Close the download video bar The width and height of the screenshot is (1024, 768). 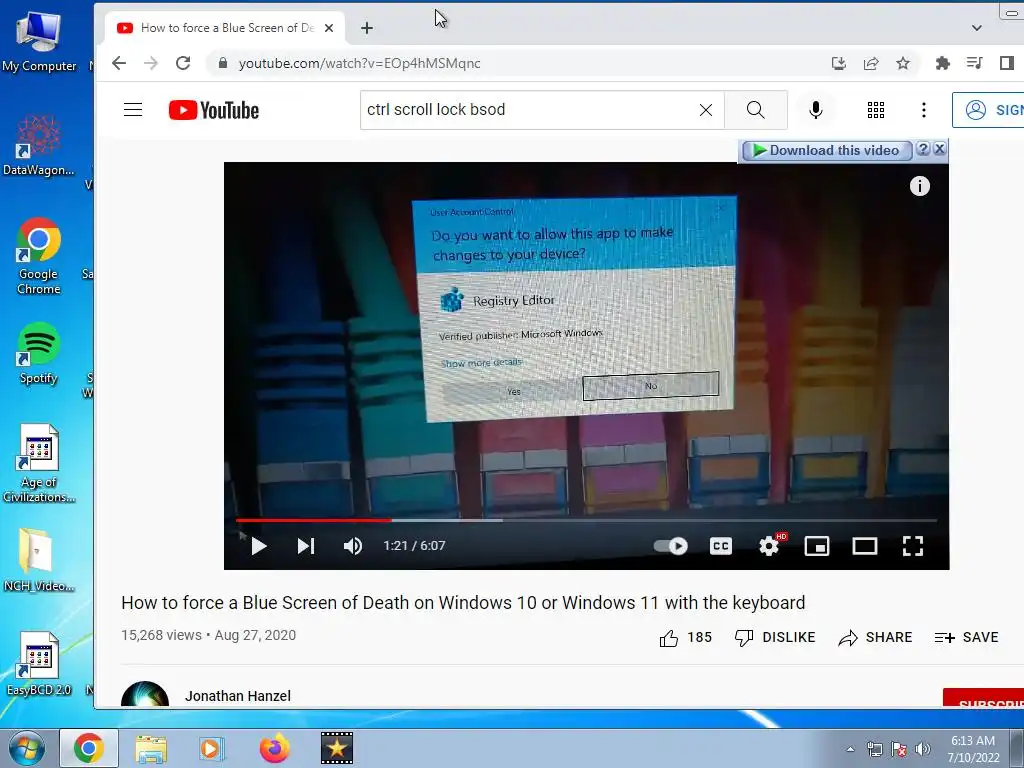[x=940, y=149]
